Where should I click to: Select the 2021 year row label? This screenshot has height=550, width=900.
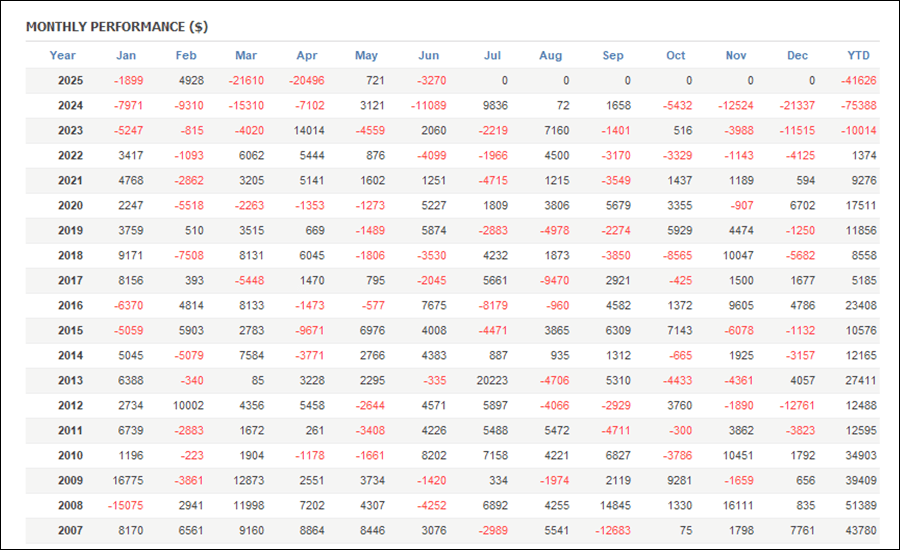coord(70,180)
